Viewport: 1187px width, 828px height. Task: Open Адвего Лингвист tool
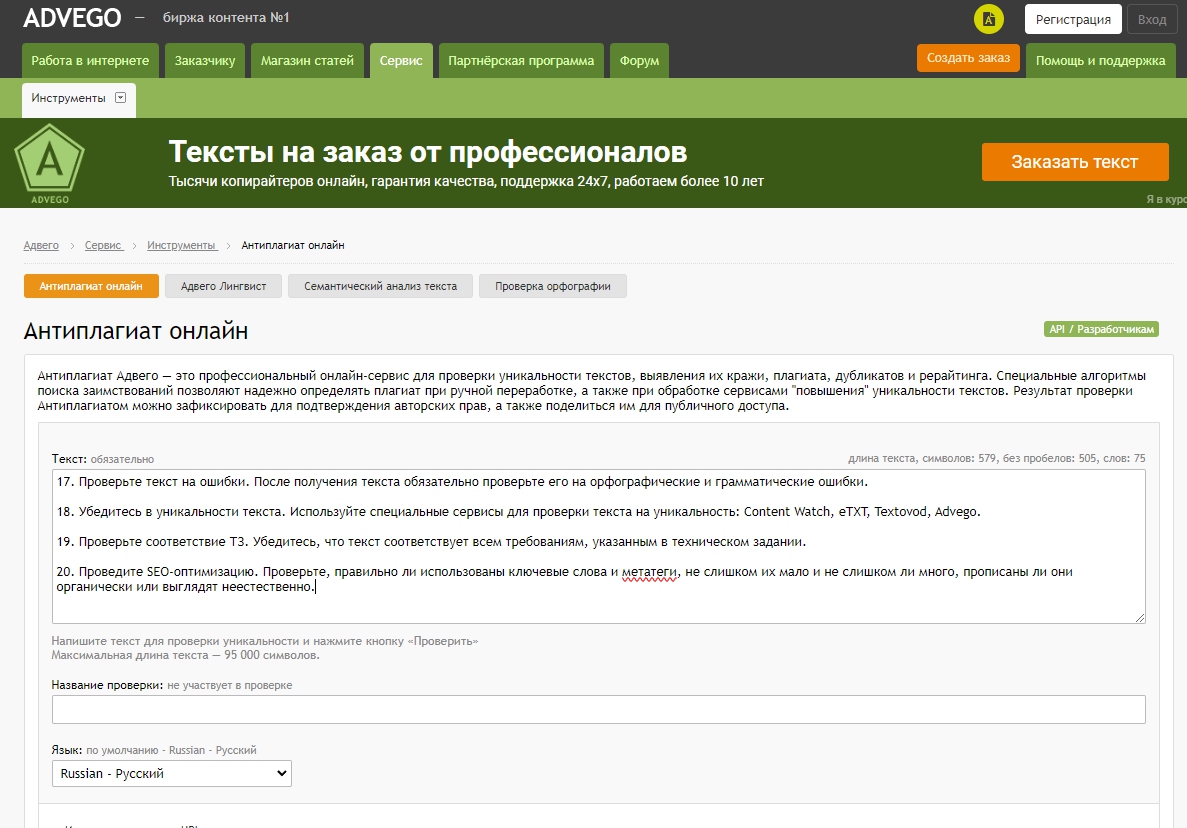[x=223, y=286]
